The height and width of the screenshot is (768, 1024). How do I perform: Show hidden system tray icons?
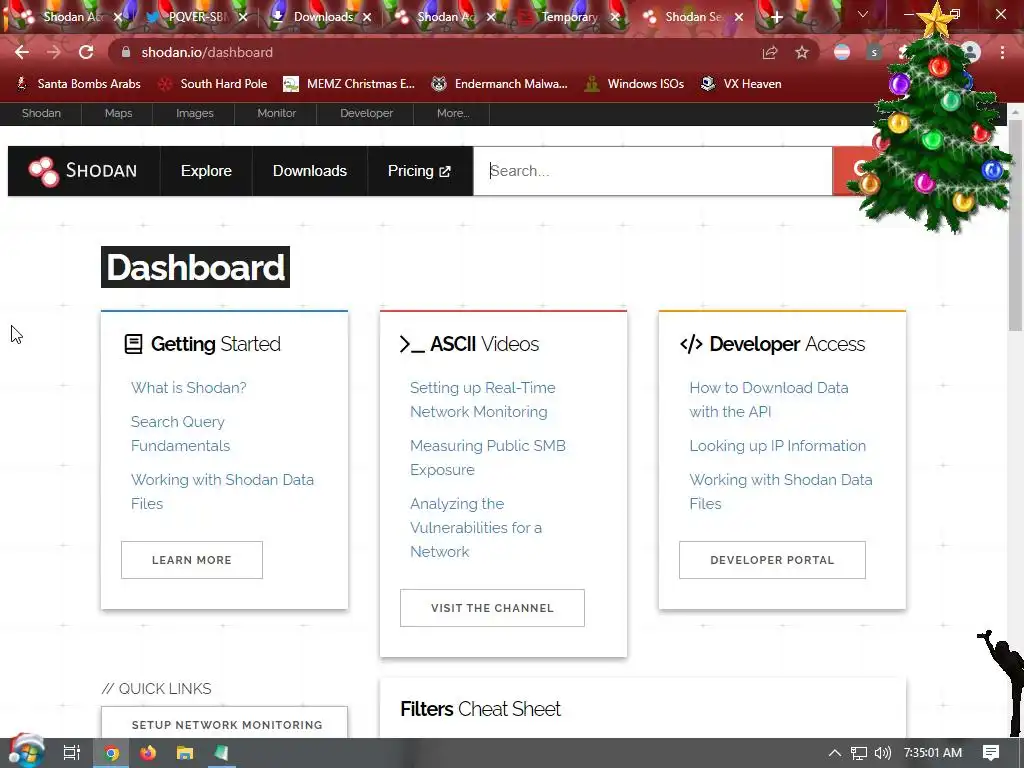[835, 753]
